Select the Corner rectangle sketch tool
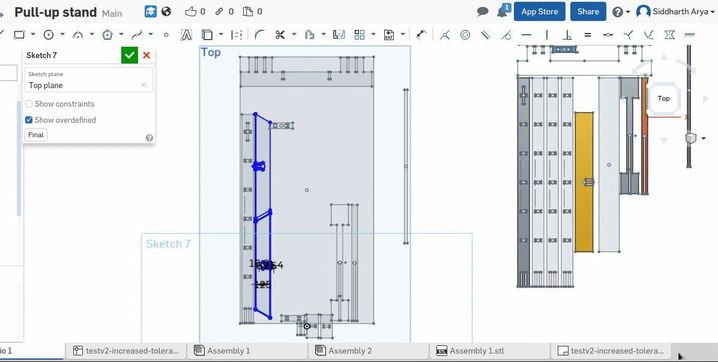Screen dimensions: 718x362 pos(19,35)
